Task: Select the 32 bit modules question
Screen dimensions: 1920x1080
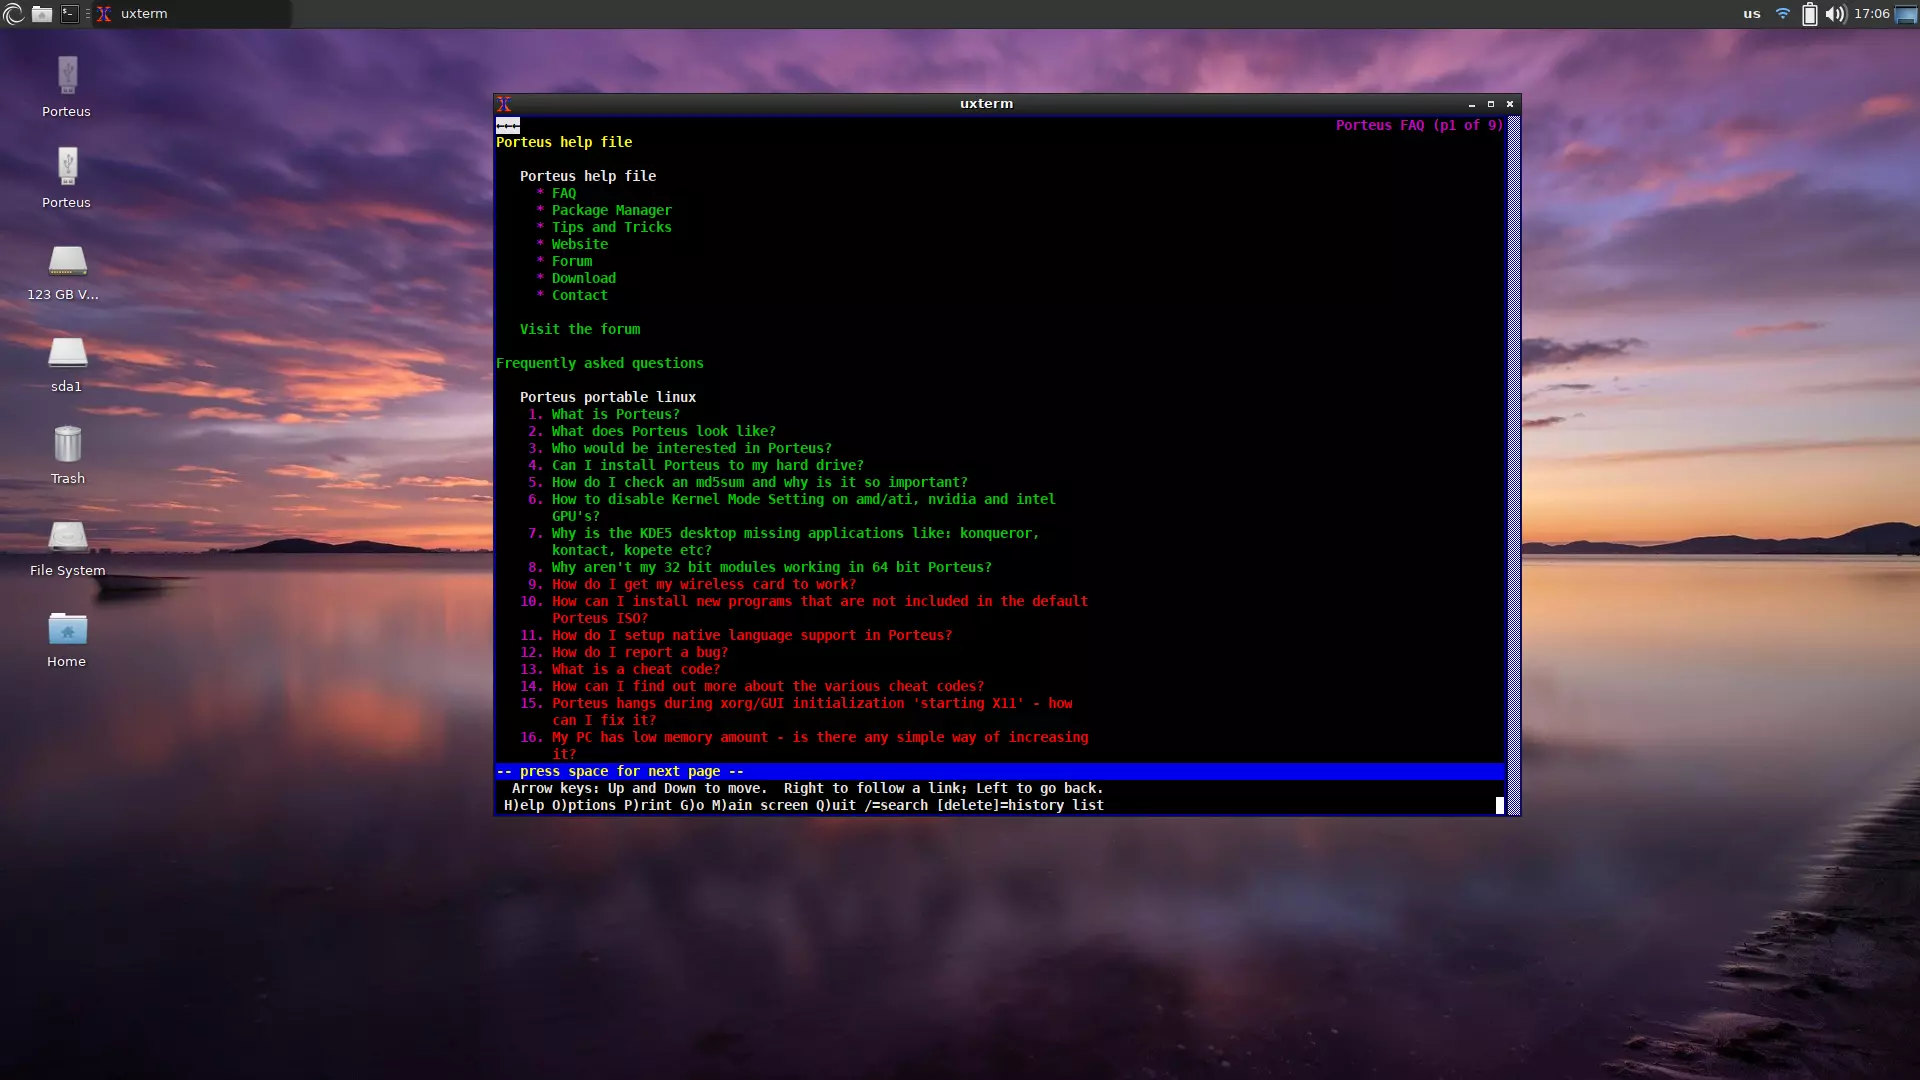Action: click(772, 567)
